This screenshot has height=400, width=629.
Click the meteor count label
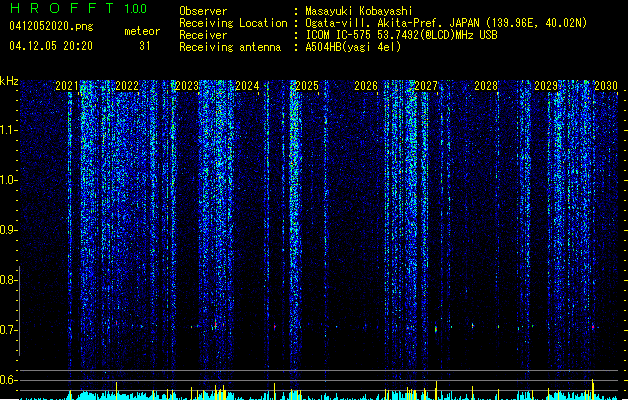pos(142,31)
